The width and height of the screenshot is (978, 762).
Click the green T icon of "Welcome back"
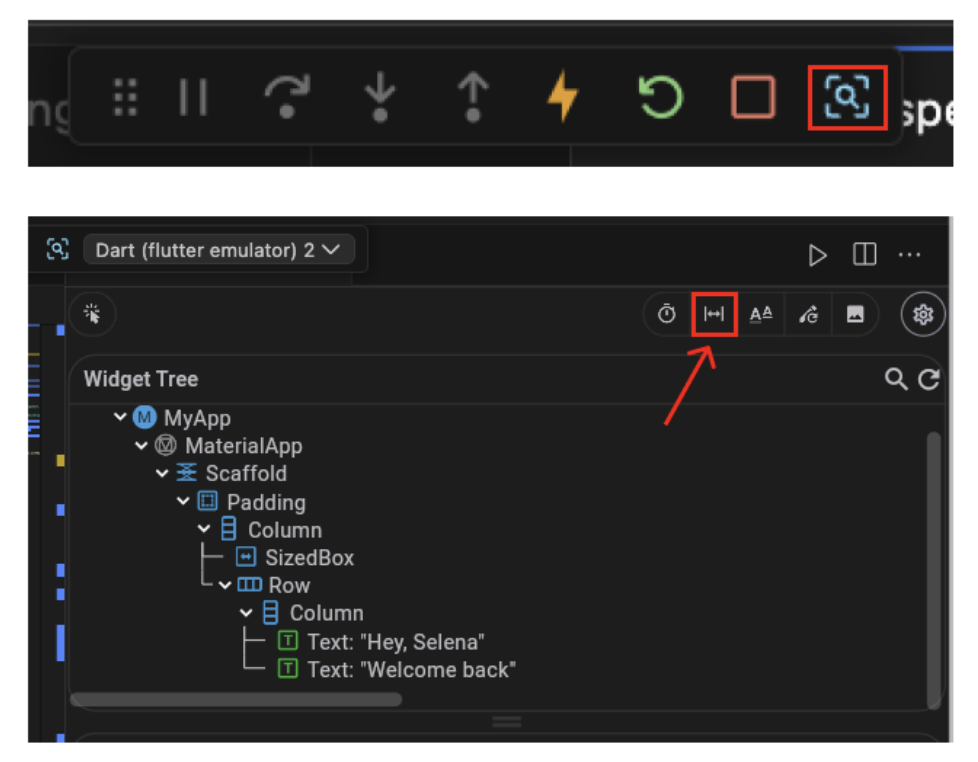(x=288, y=668)
